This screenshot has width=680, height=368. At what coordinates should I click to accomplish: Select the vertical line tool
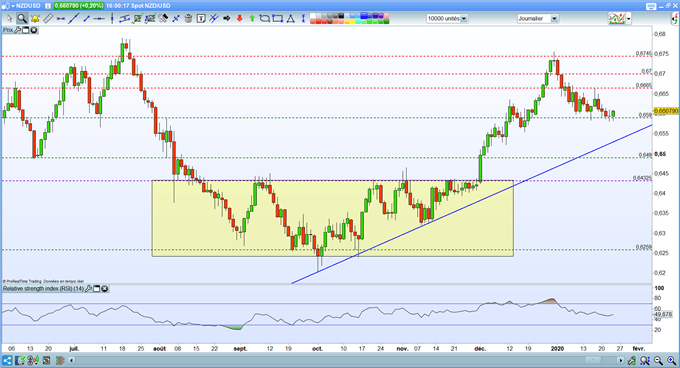112,19
